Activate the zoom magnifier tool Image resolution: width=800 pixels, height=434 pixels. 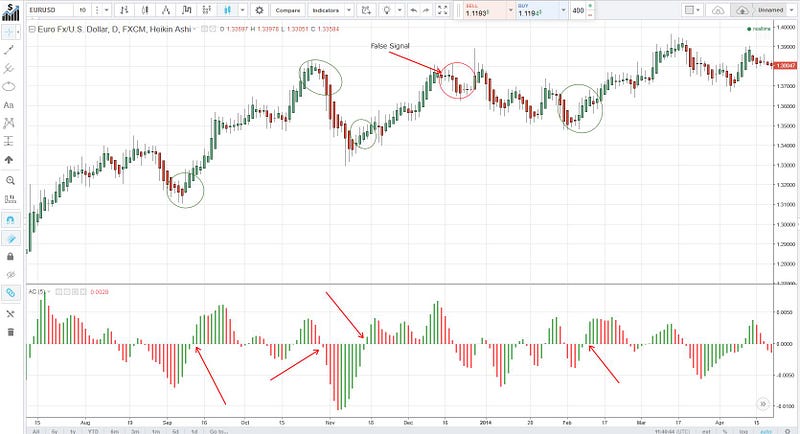(x=10, y=181)
